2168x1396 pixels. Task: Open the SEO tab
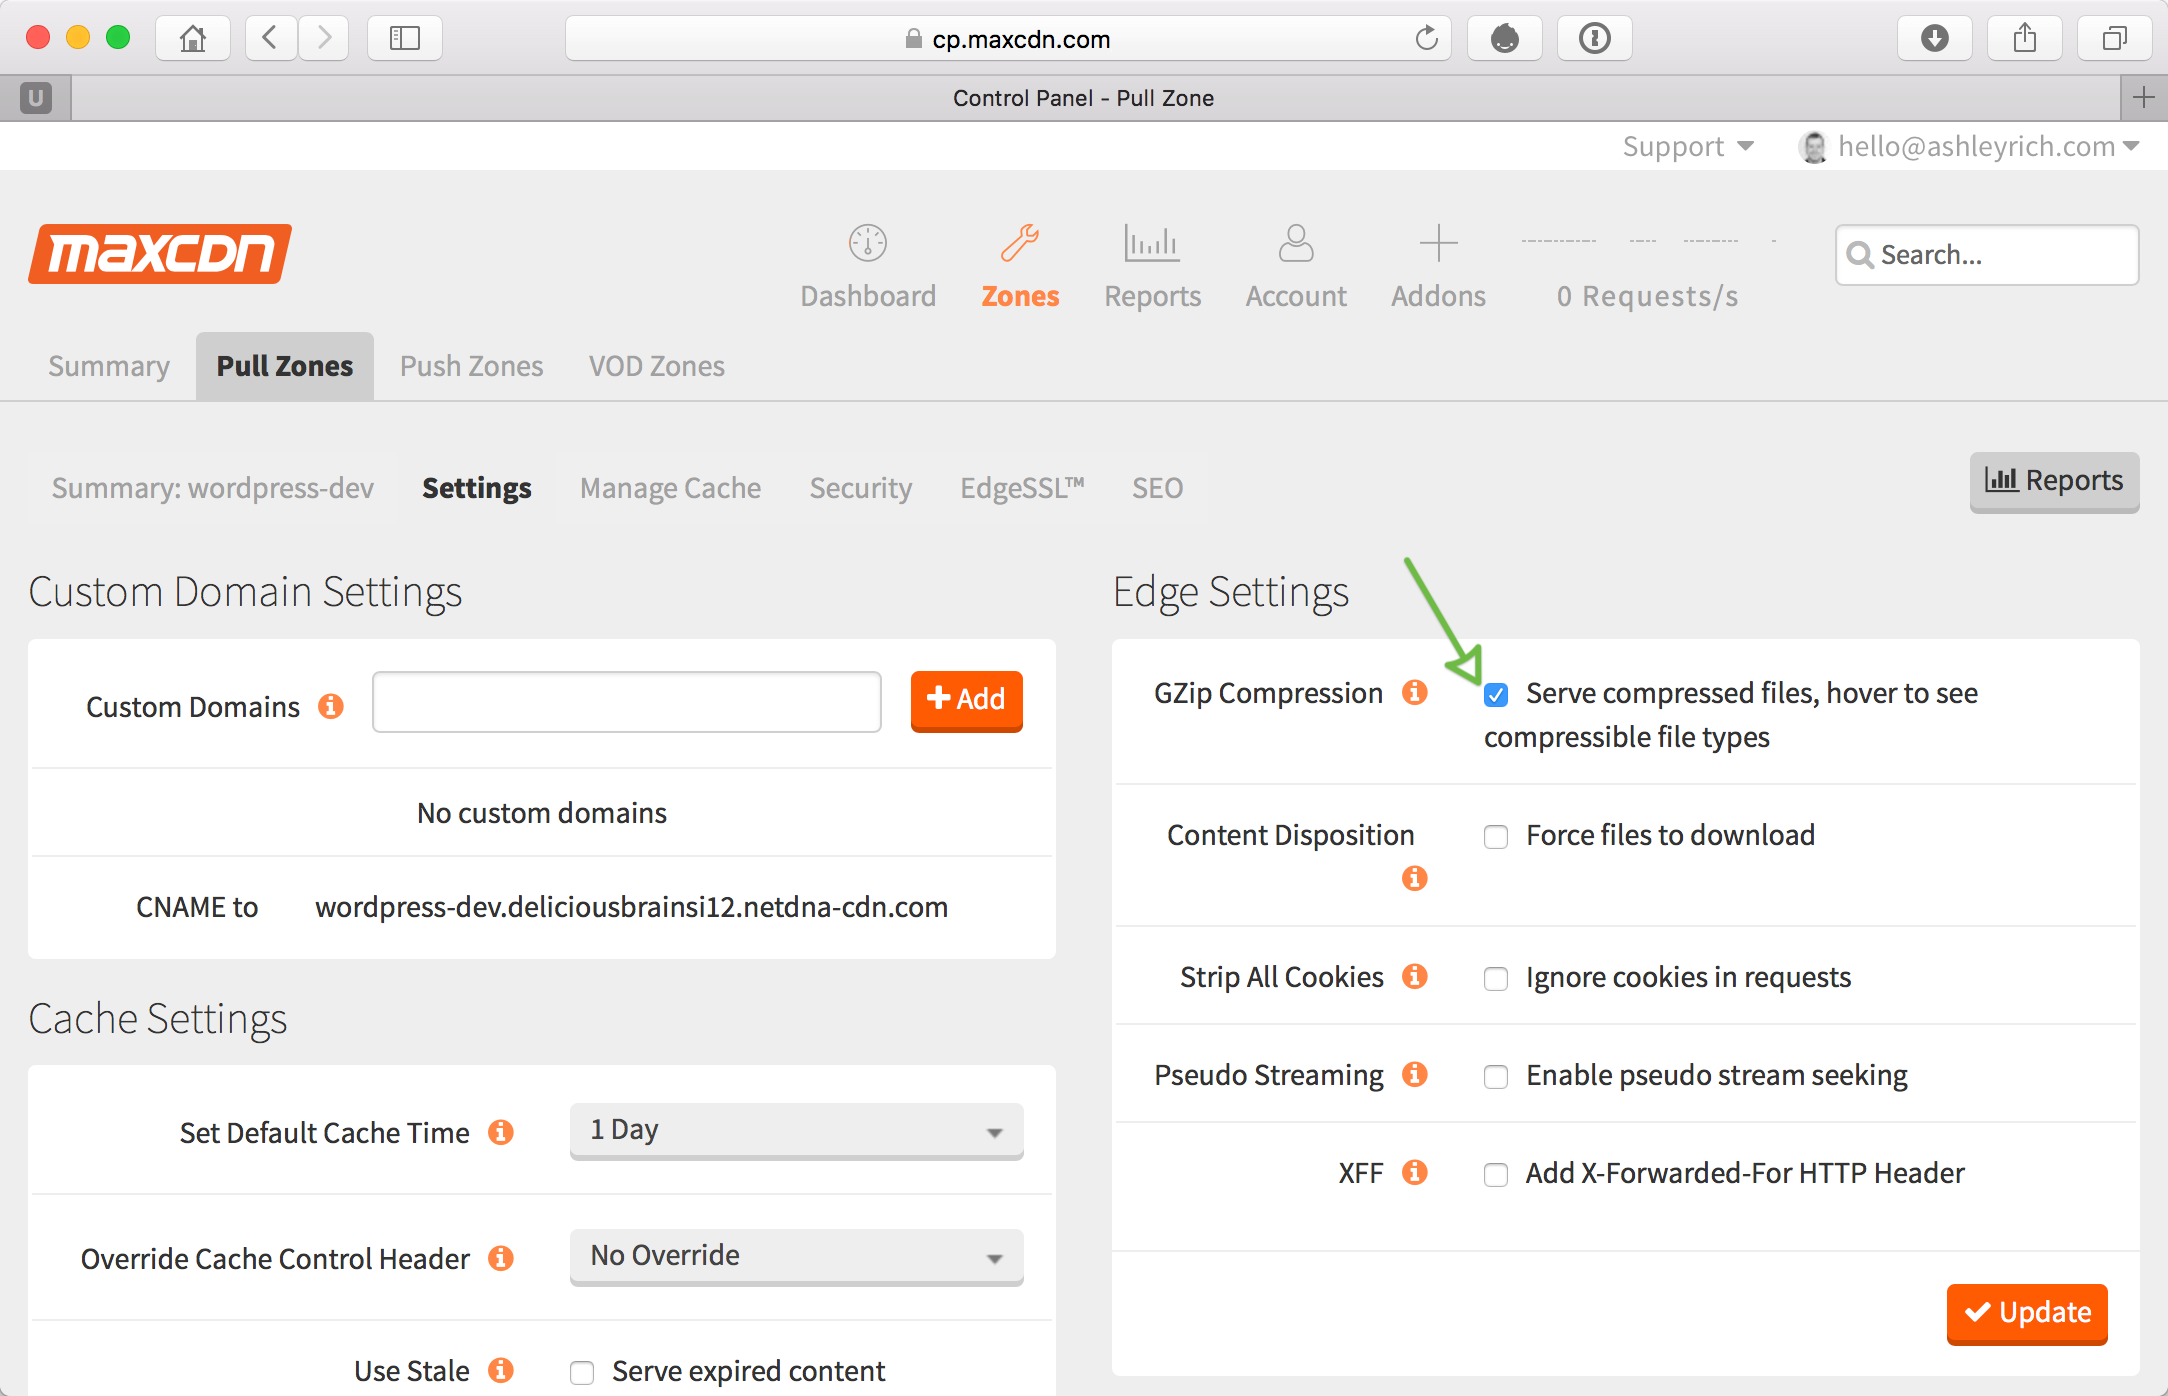1157,487
